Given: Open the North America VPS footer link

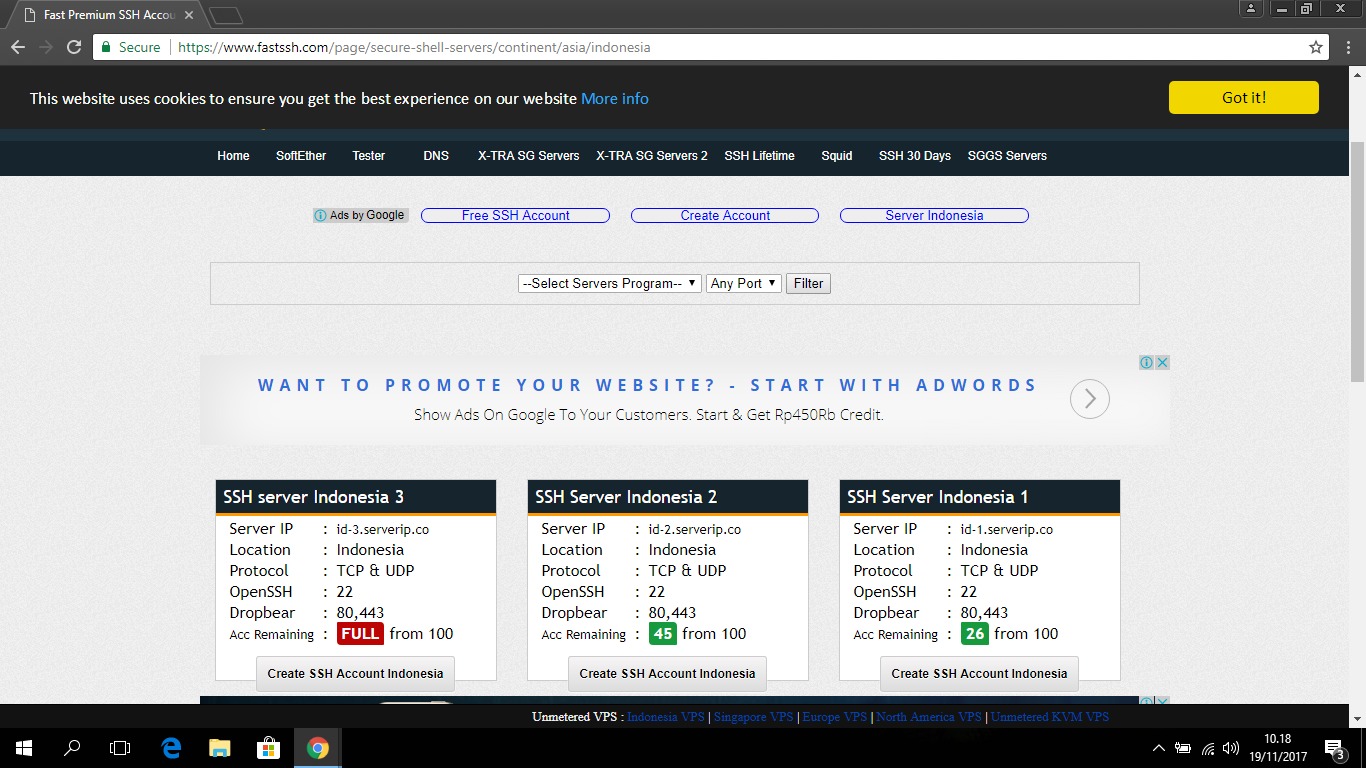Looking at the screenshot, I should pyautogui.click(x=929, y=717).
